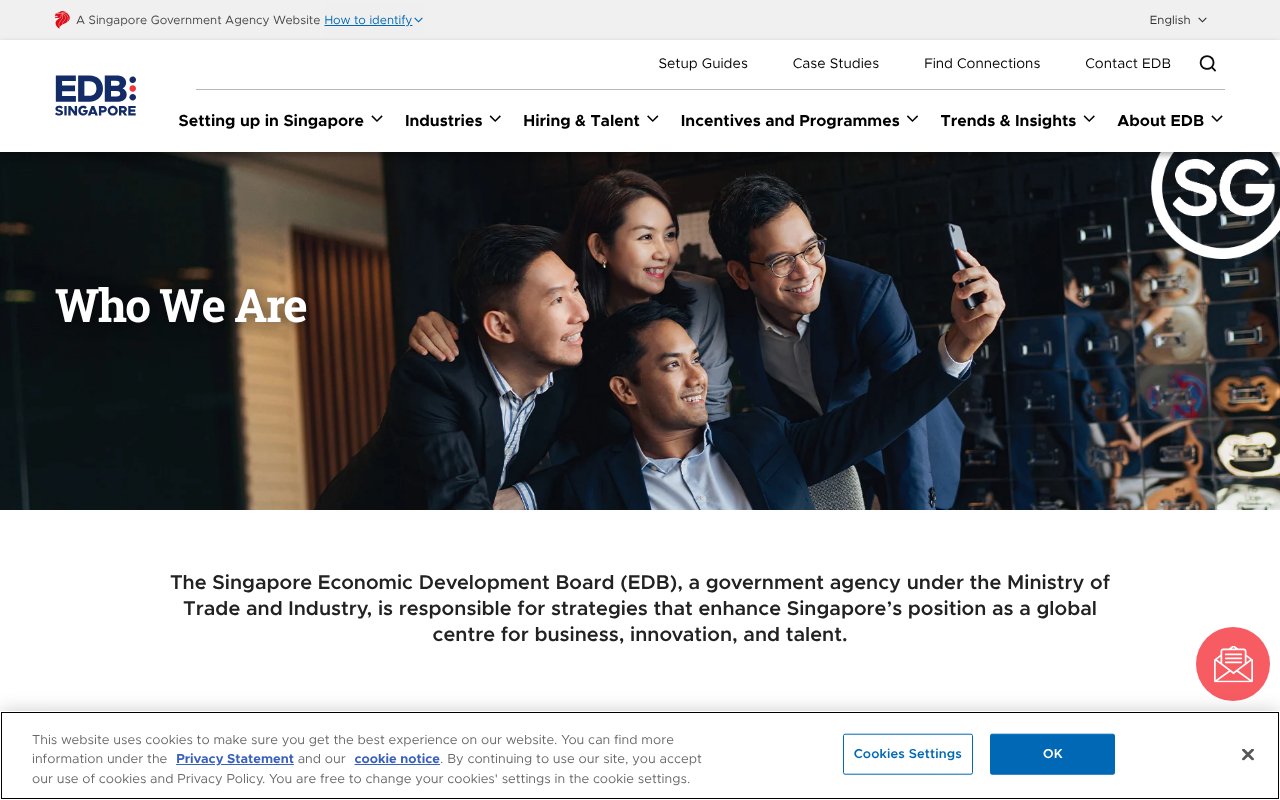Open the Cookies Settings button
Image resolution: width=1280 pixels, height=800 pixels.
908,754
